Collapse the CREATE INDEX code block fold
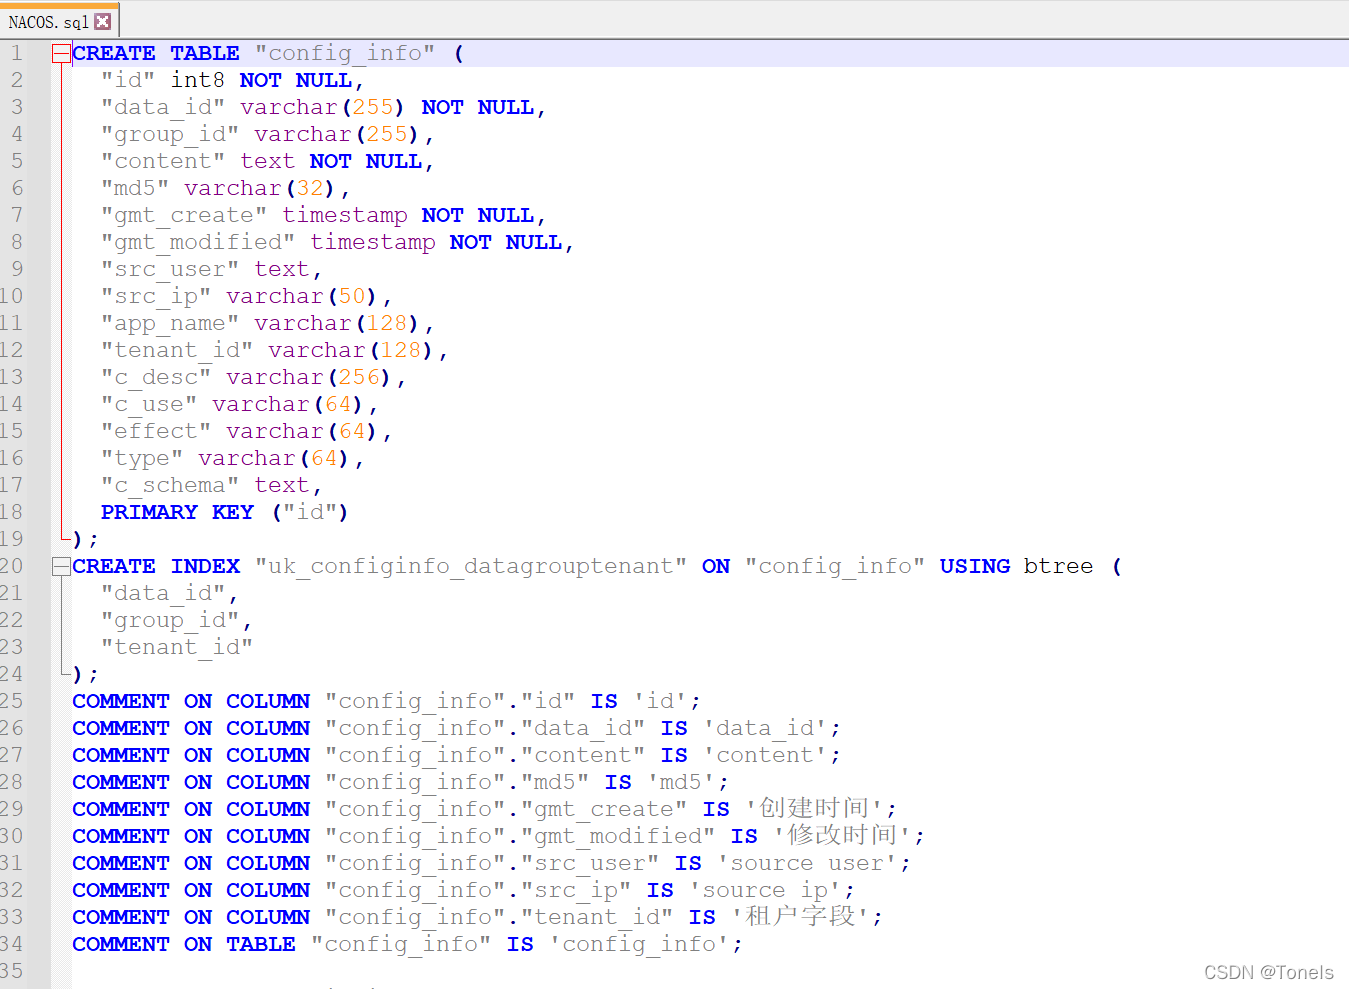Image resolution: width=1349 pixels, height=989 pixels. (x=60, y=566)
